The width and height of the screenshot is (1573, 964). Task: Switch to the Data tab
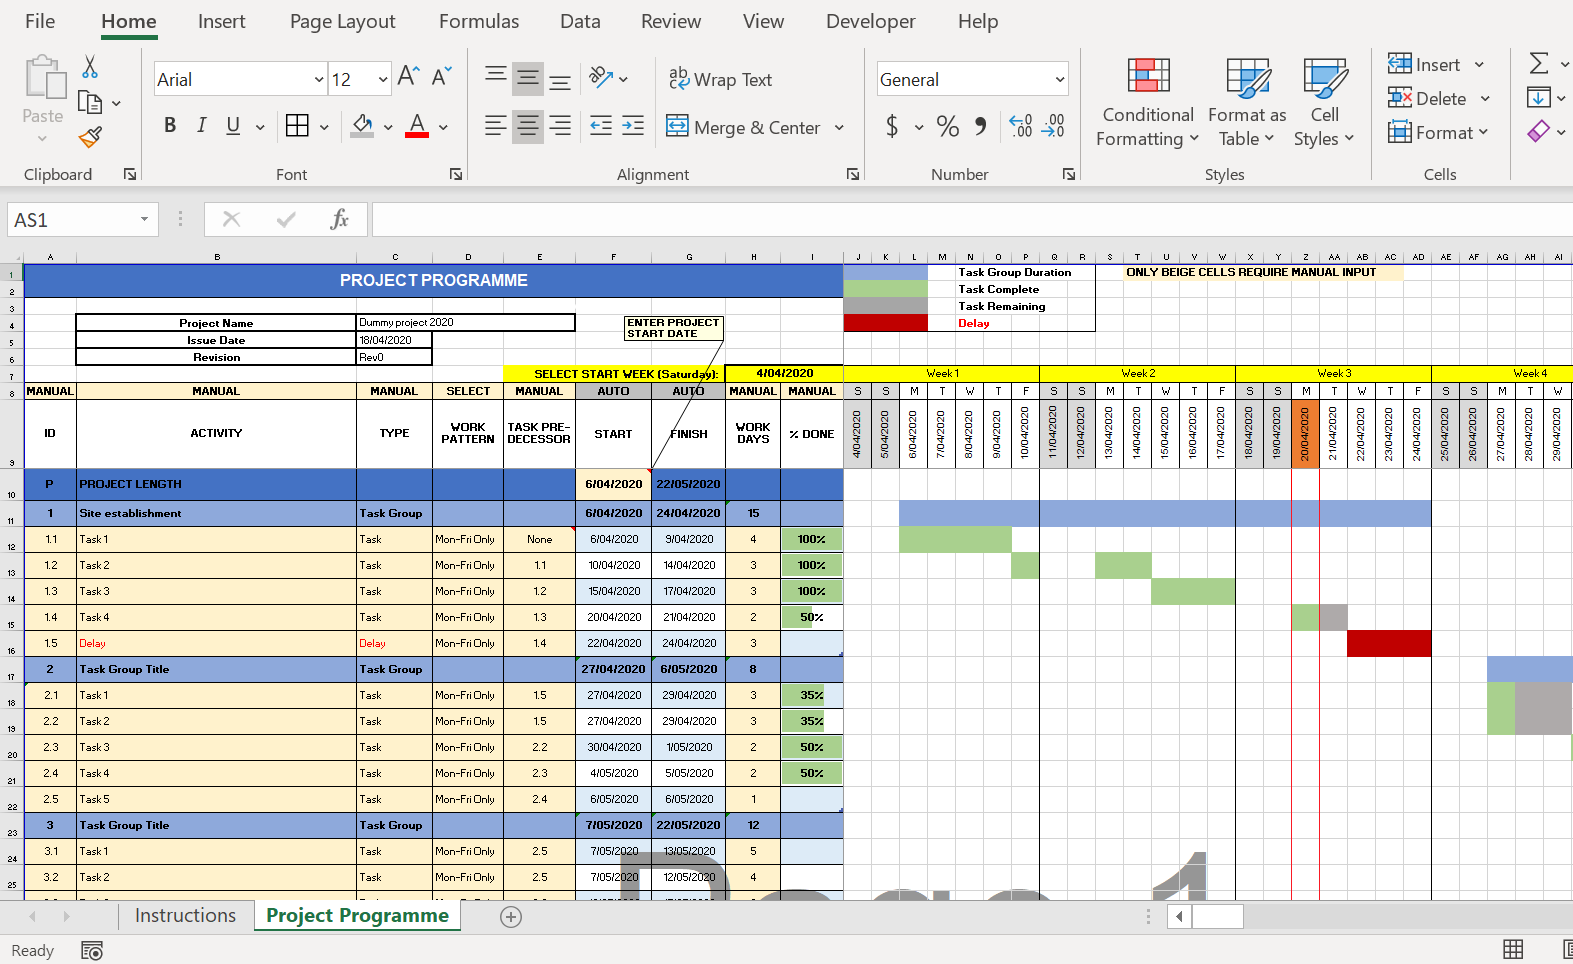coord(580,21)
